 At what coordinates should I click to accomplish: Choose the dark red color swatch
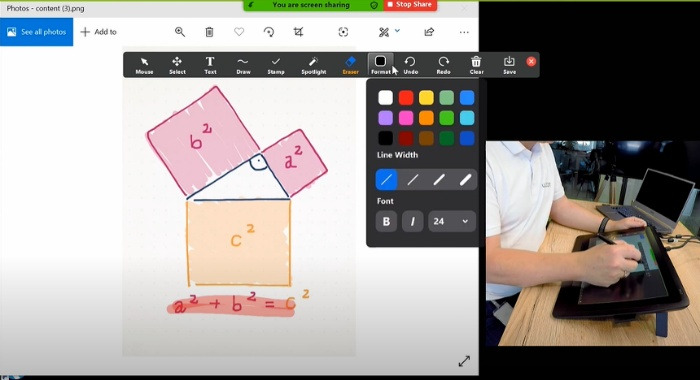click(x=406, y=138)
